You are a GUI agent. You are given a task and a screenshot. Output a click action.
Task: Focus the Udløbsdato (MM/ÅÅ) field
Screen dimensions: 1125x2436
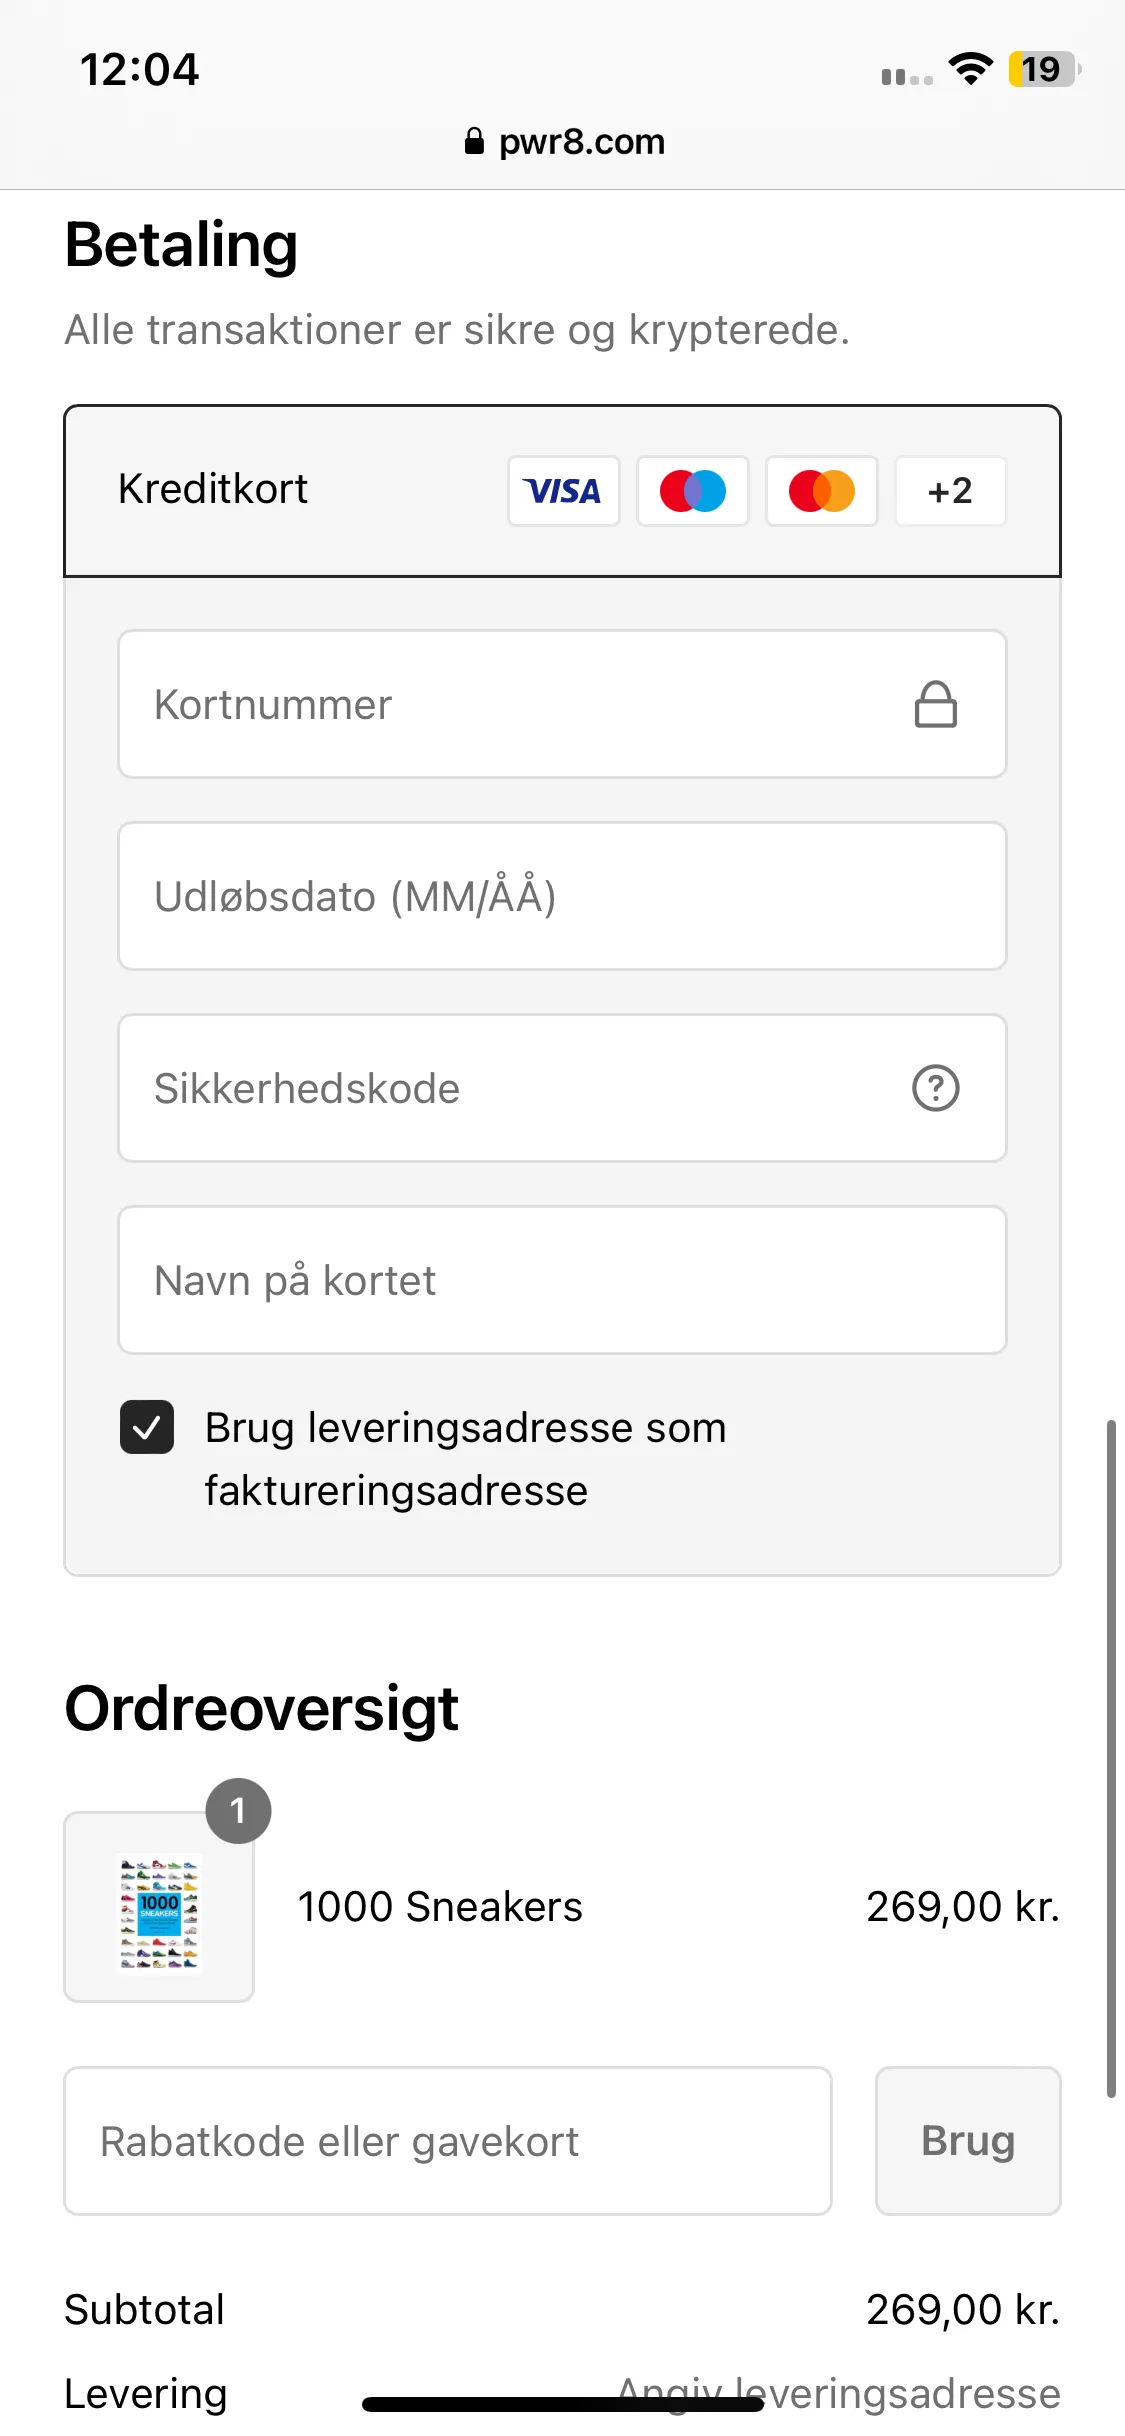562,896
